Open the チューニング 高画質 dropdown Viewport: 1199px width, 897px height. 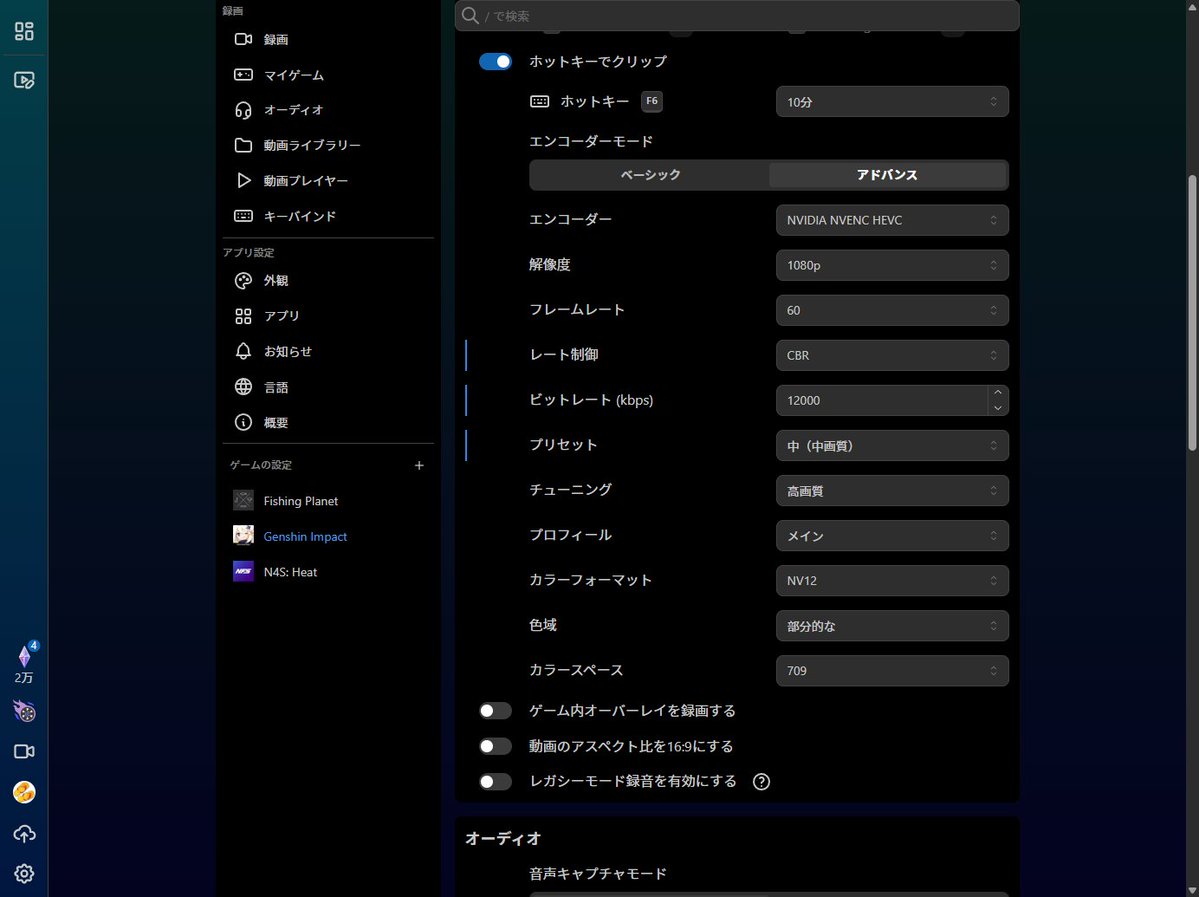pyautogui.click(x=892, y=491)
